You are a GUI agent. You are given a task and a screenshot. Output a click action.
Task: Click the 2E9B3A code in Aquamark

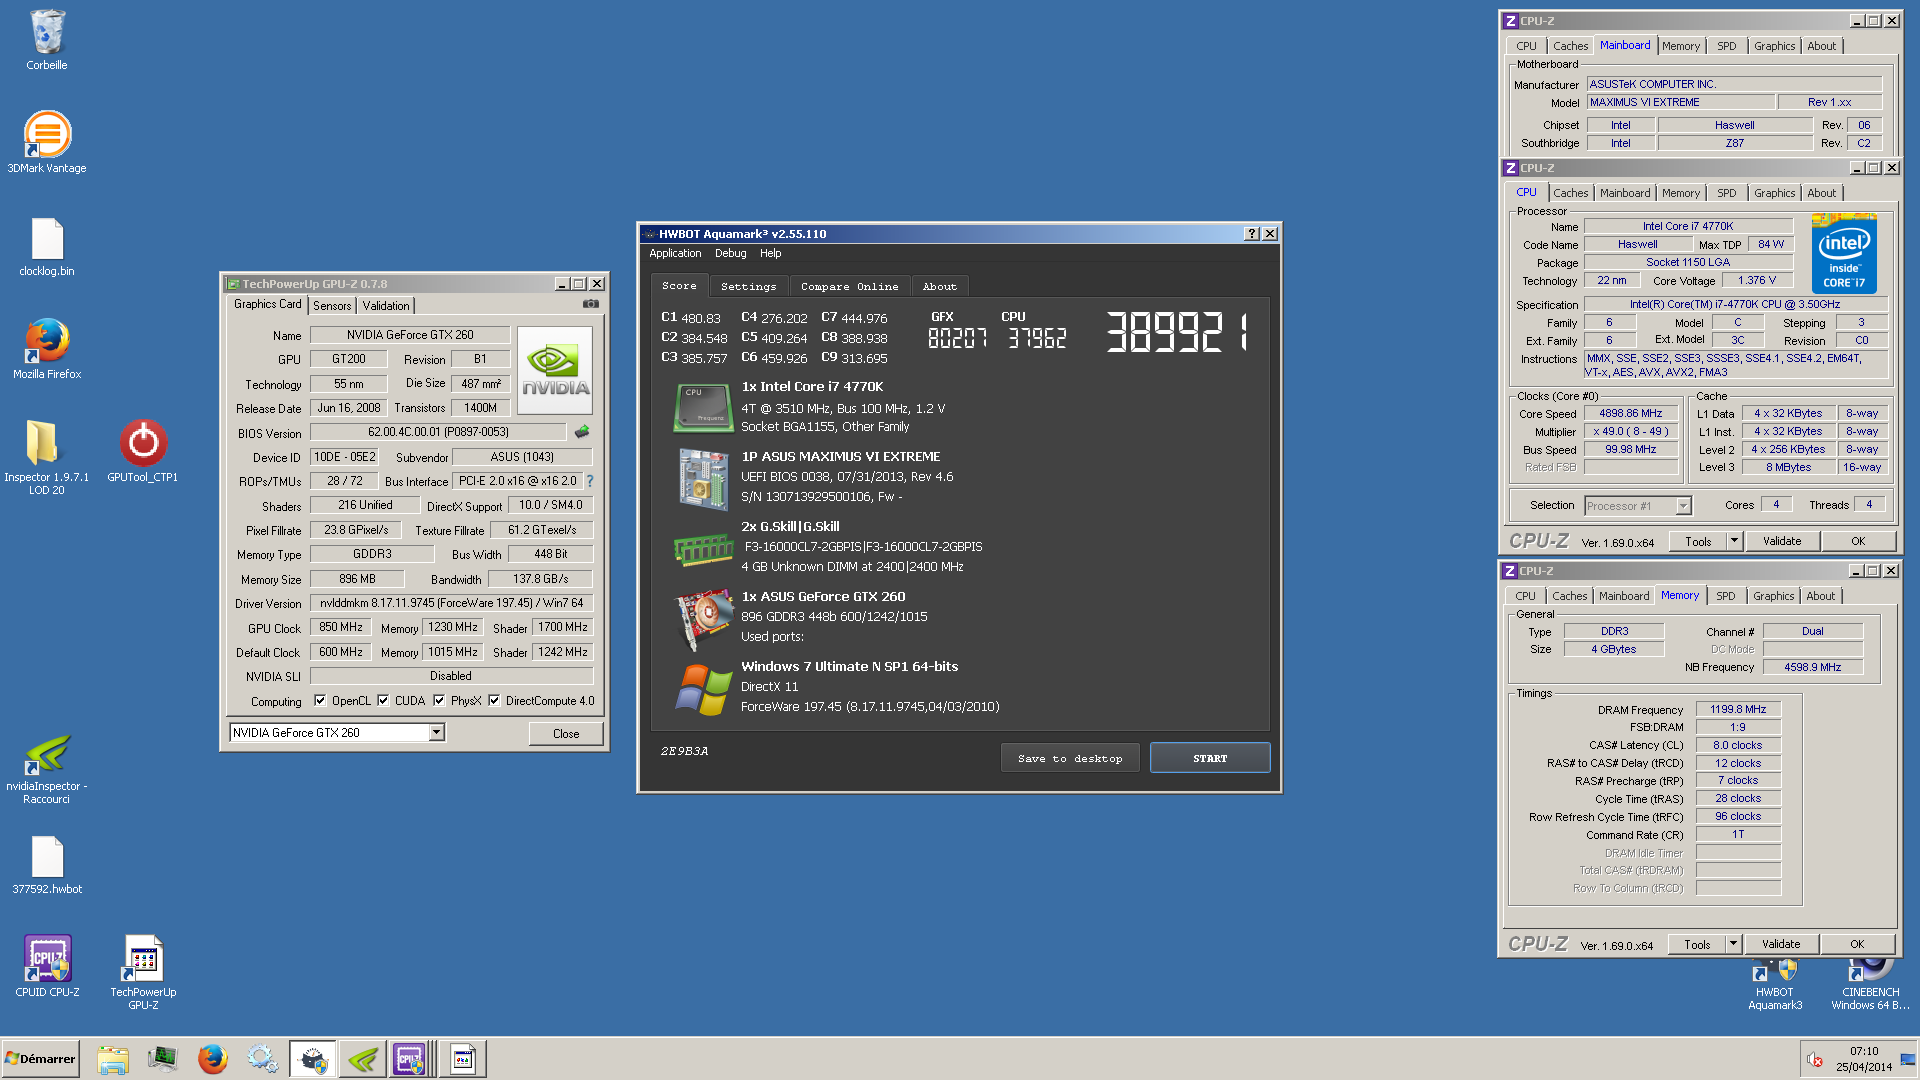click(x=684, y=751)
